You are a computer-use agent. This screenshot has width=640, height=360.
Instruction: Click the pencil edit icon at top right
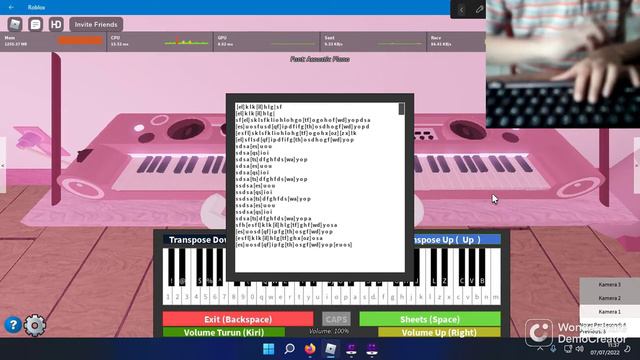tap(479, 9)
